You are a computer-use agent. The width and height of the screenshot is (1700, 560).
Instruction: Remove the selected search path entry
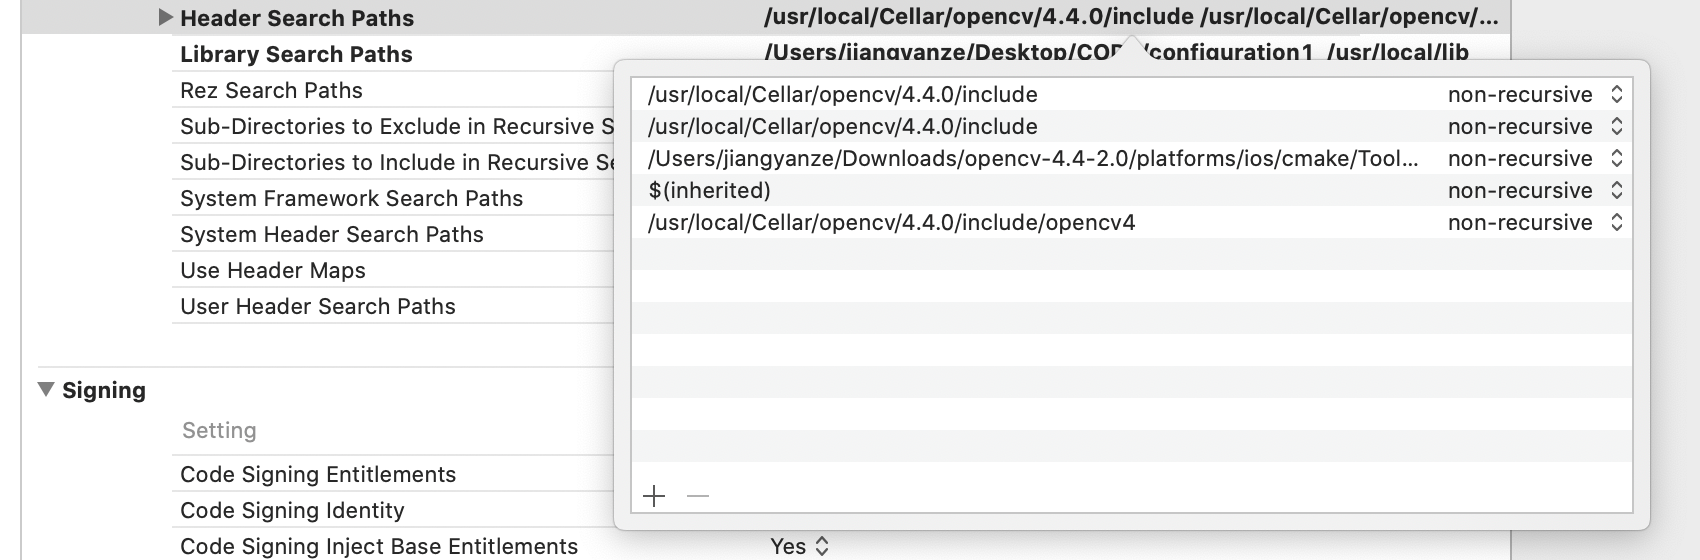[x=698, y=496]
